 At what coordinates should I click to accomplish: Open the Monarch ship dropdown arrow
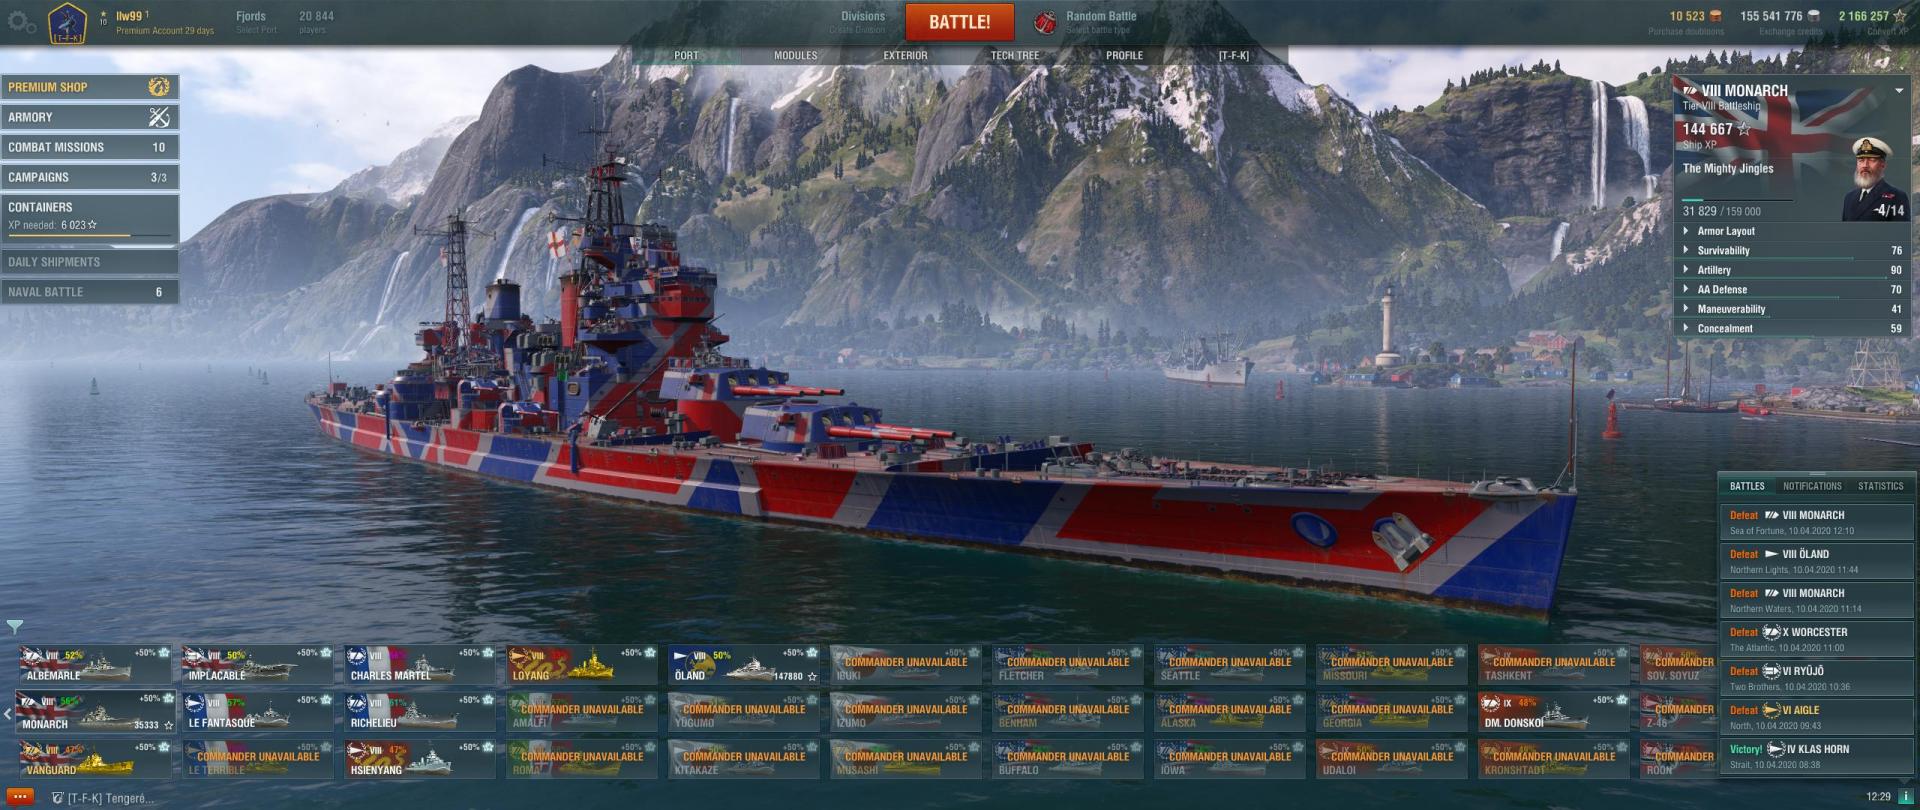(1899, 91)
